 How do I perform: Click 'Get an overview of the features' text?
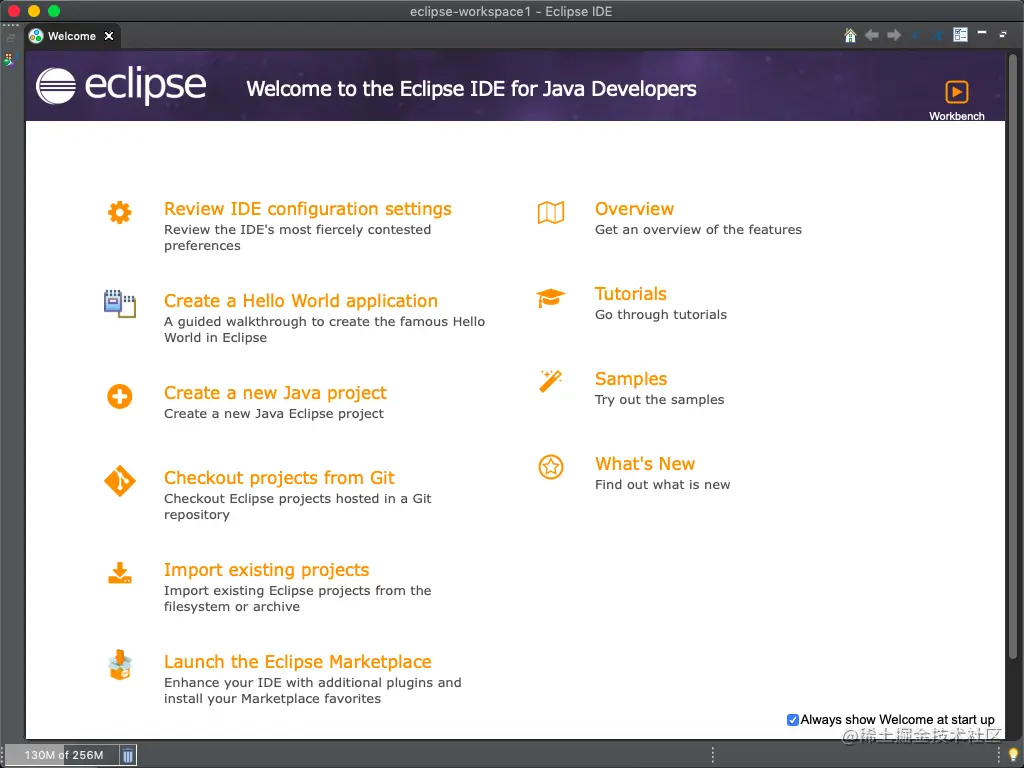698,230
